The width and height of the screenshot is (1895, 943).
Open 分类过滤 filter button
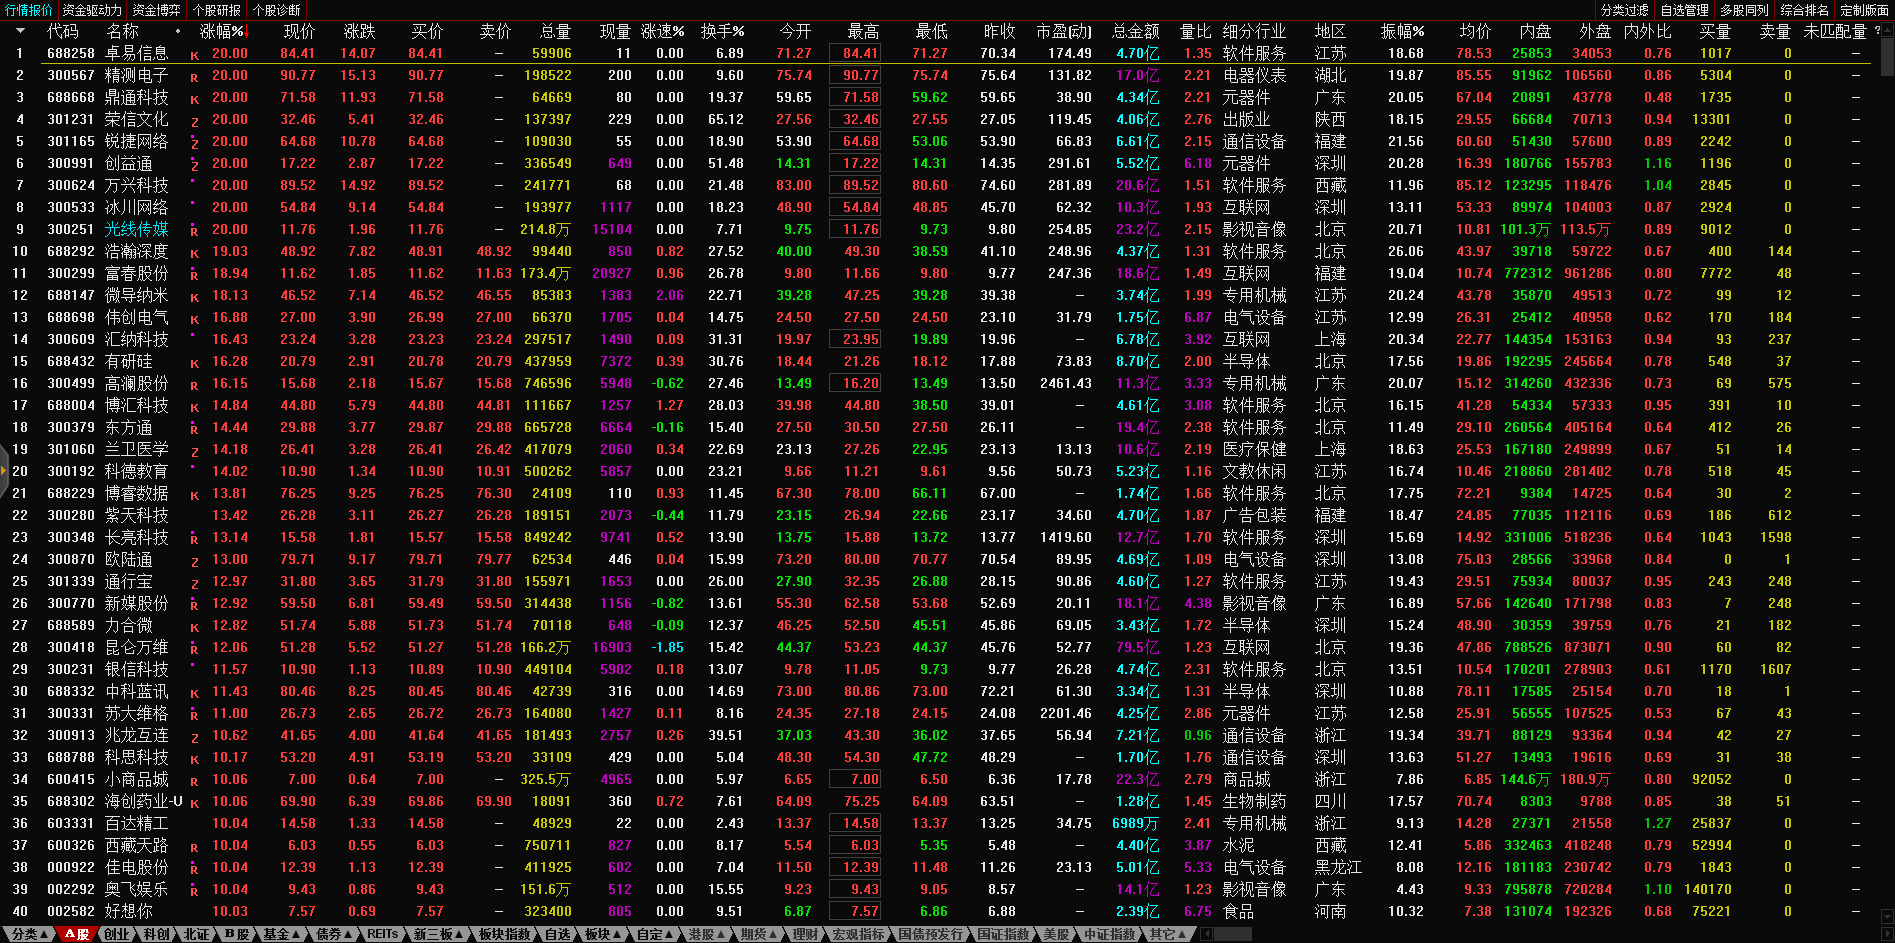pyautogui.click(x=1624, y=10)
